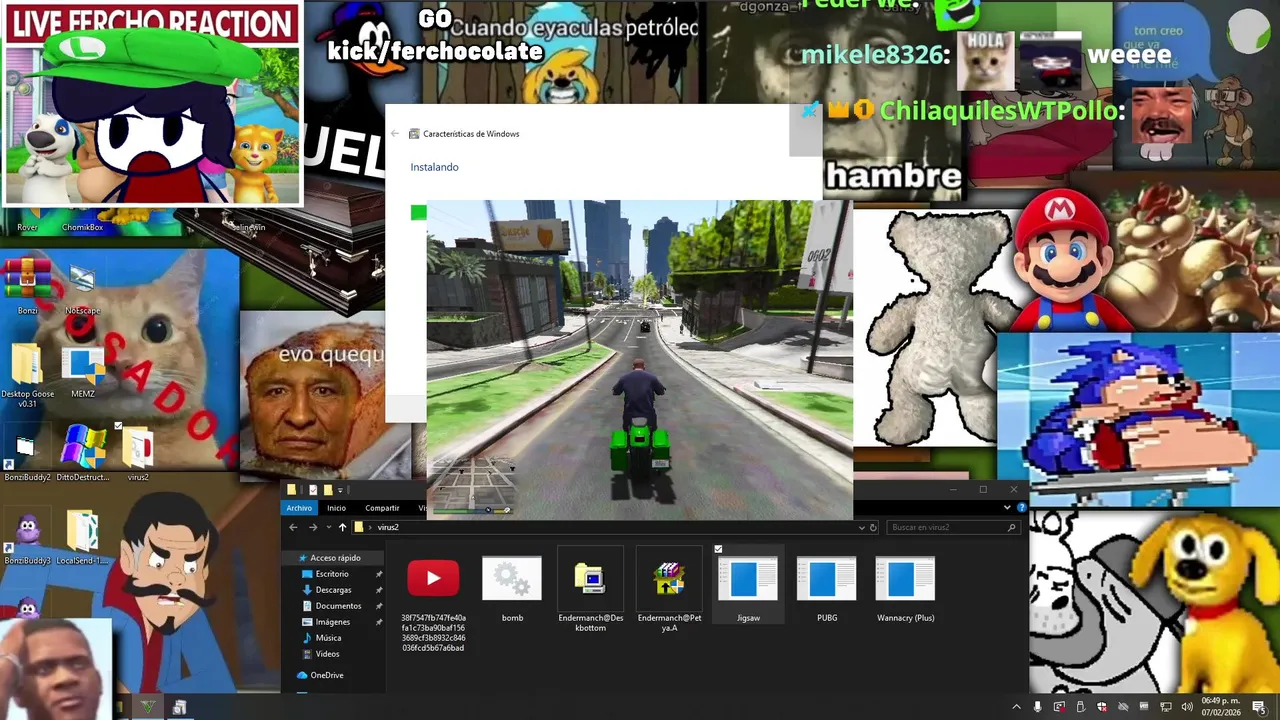Click the GTA V gameplay video overlay

pos(640,360)
